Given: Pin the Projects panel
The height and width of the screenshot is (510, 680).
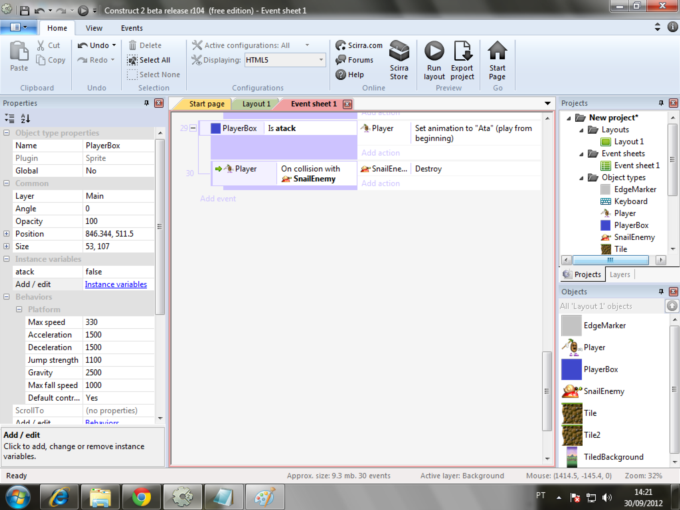Looking at the screenshot, I should (x=661, y=103).
